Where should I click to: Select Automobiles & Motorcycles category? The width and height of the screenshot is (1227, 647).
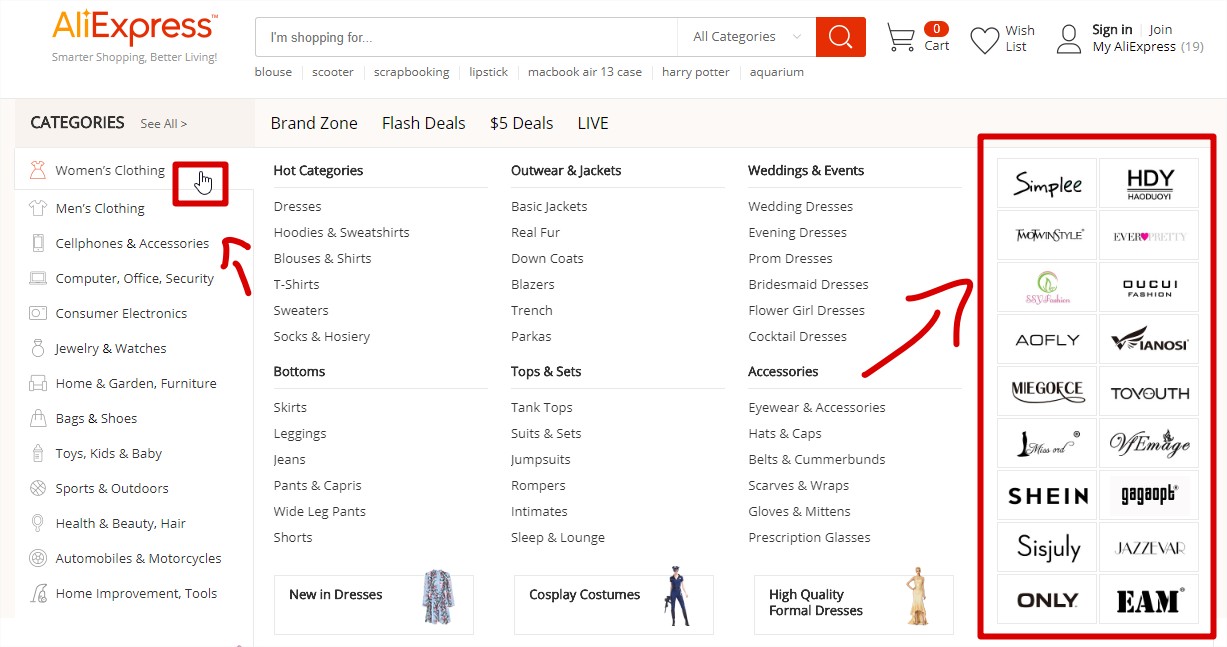[x=138, y=558]
